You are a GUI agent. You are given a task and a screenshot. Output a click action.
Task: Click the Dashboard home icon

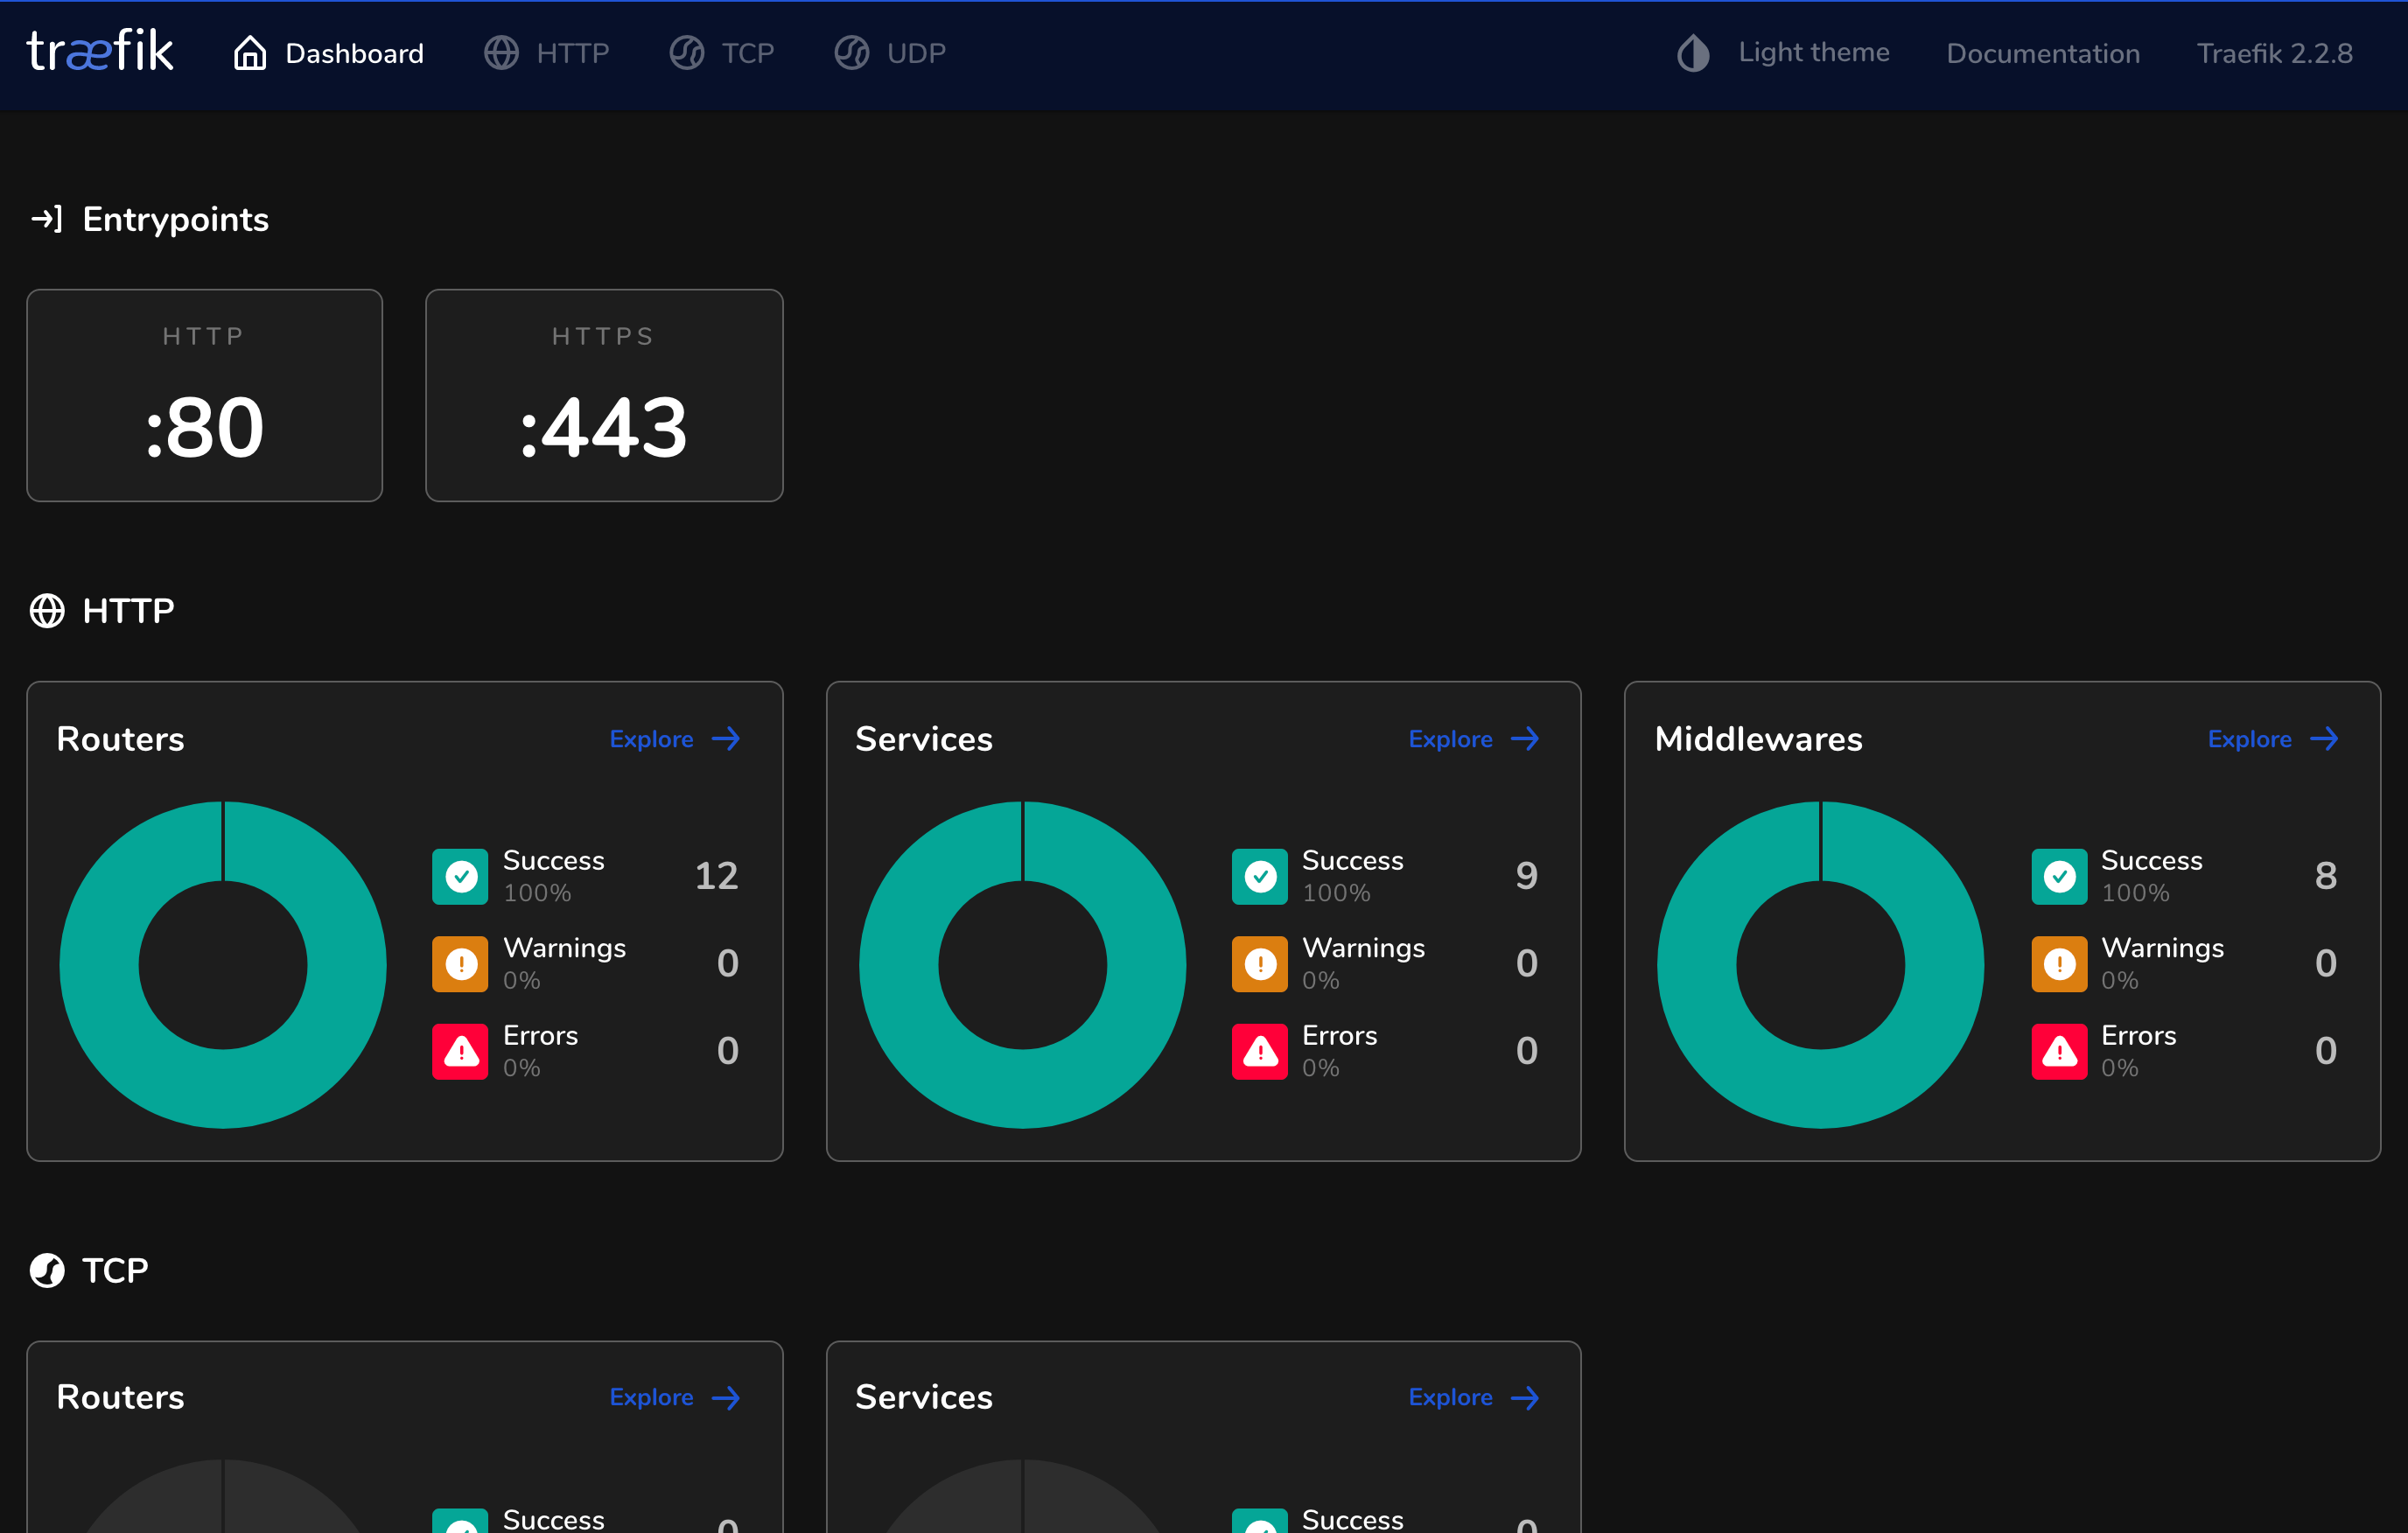(x=250, y=53)
